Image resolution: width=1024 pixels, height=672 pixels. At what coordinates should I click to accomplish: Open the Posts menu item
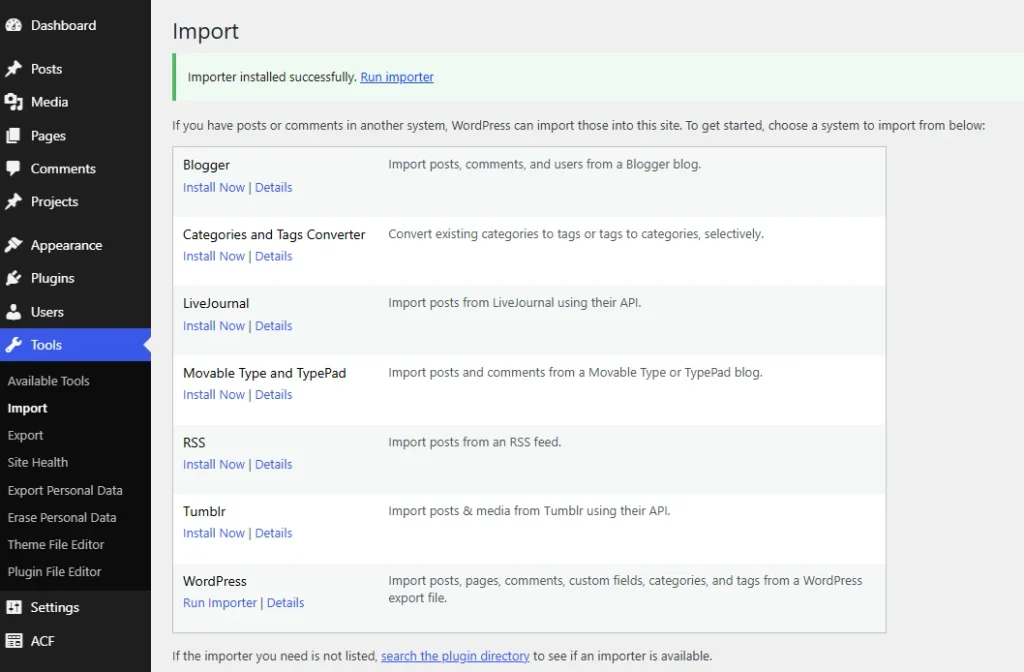pos(46,69)
